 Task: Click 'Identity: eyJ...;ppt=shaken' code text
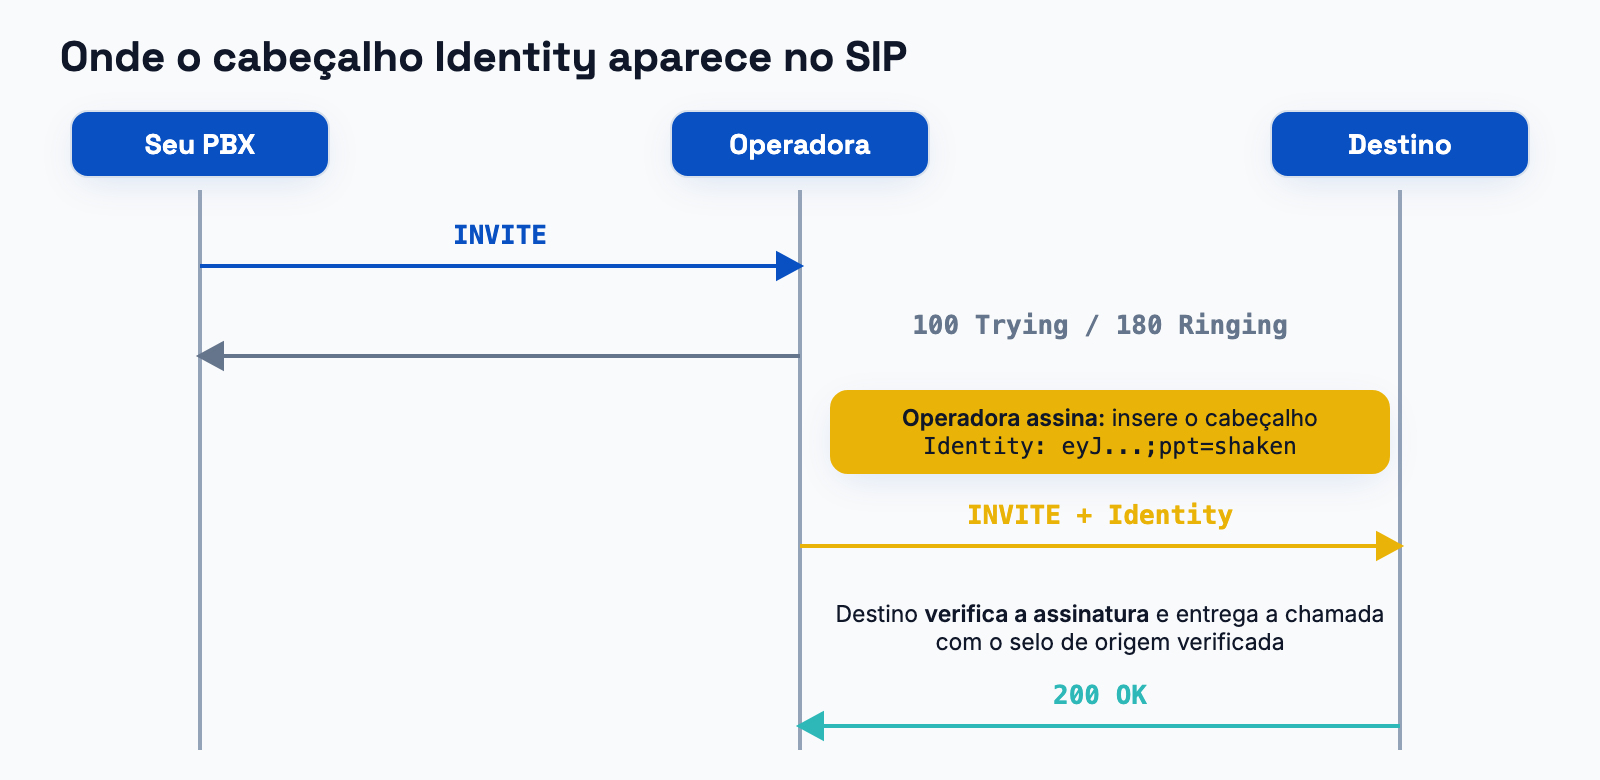pyautogui.click(x=1110, y=446)
